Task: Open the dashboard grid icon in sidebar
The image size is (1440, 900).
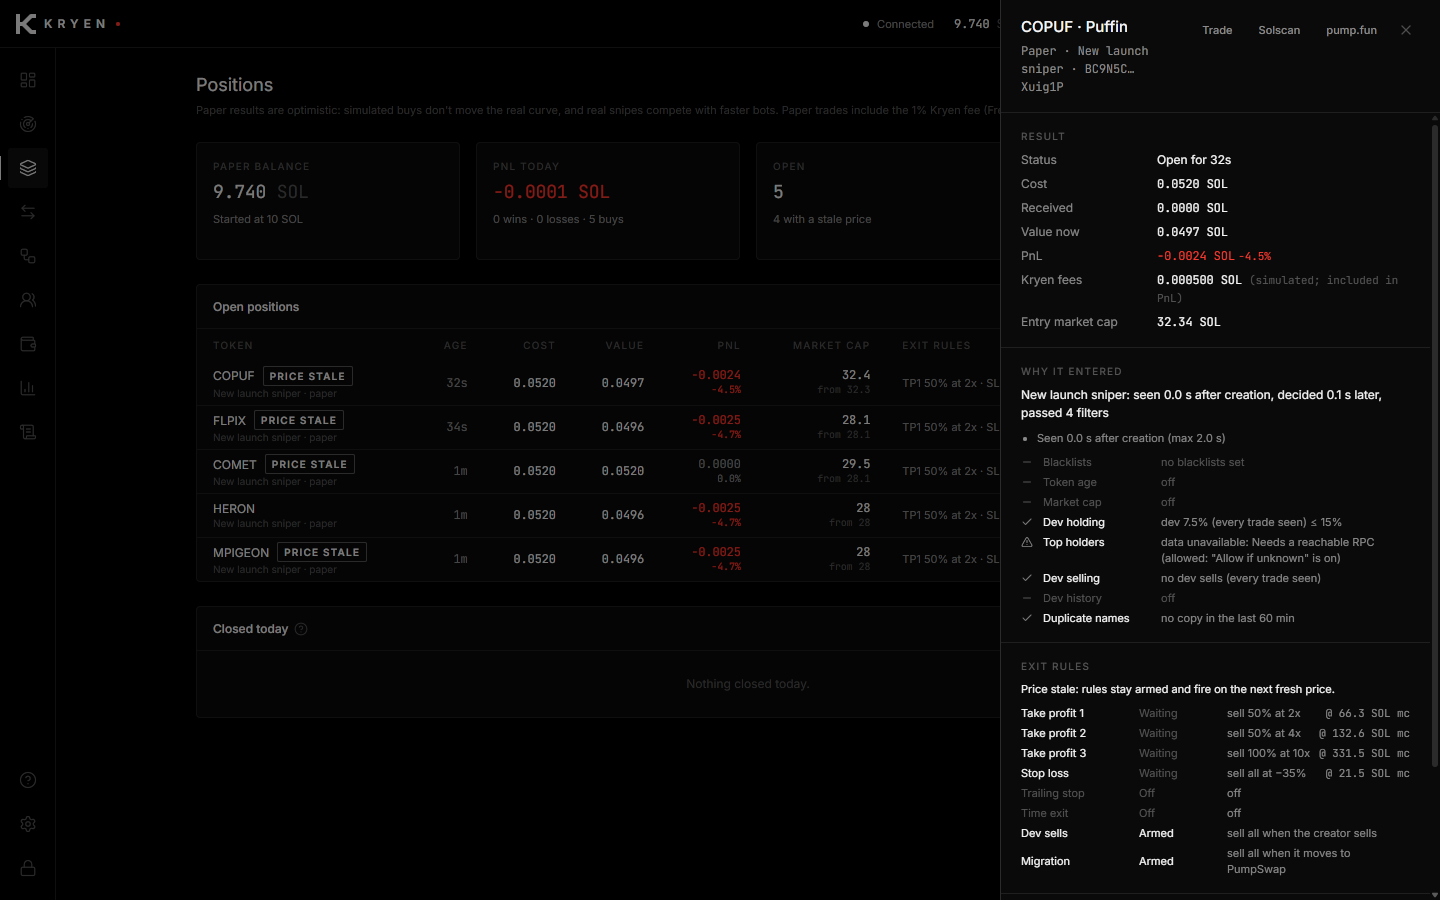Action: pyautogui.click(x=28, y=80)
